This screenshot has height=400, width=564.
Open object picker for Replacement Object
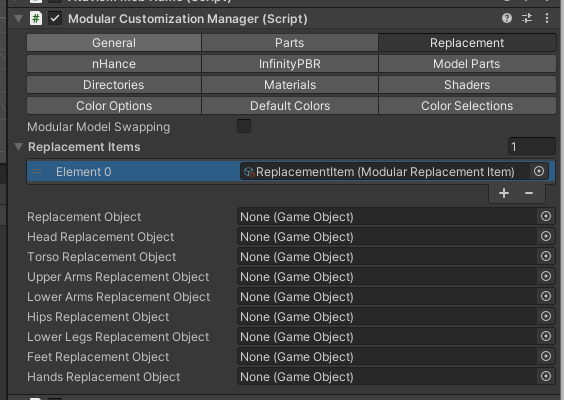point(546,216)
